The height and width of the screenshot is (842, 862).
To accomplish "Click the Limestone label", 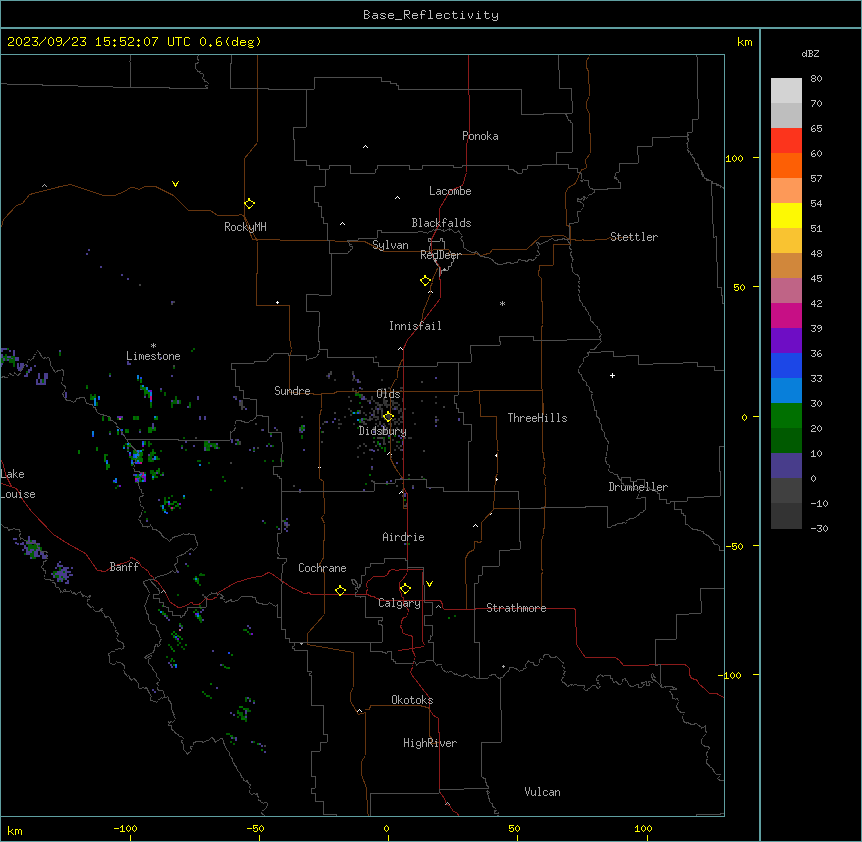I will coord(153,356).
